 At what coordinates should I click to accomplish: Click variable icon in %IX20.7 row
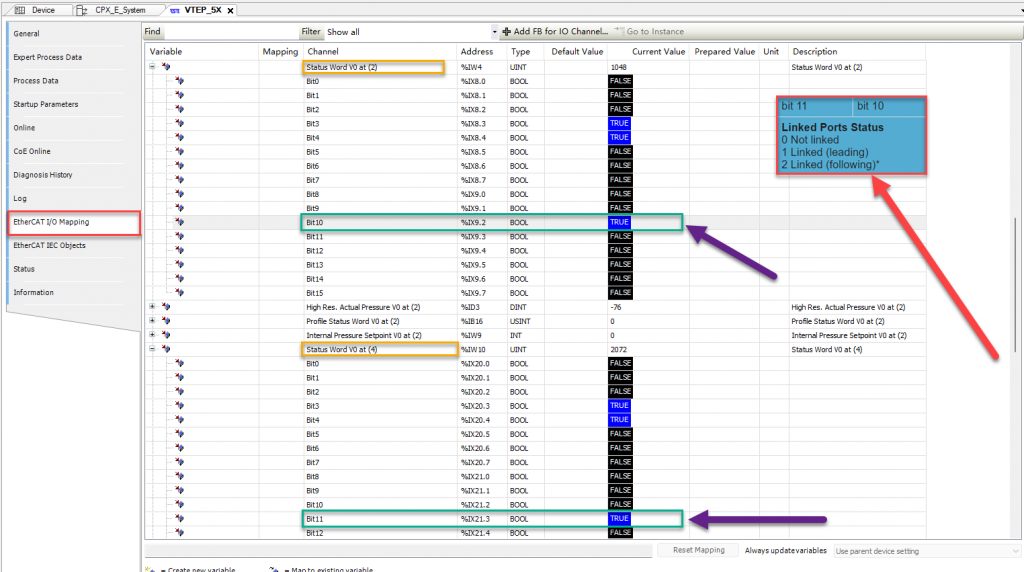(180, 462)
